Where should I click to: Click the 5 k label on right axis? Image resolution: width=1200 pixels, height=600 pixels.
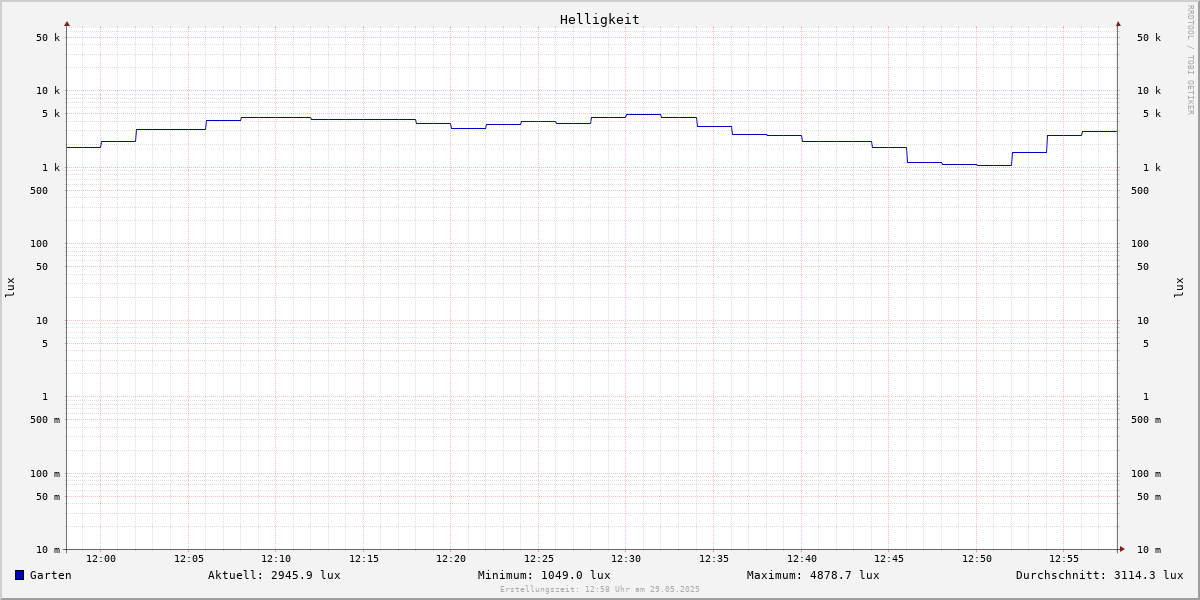point(1152,114)
